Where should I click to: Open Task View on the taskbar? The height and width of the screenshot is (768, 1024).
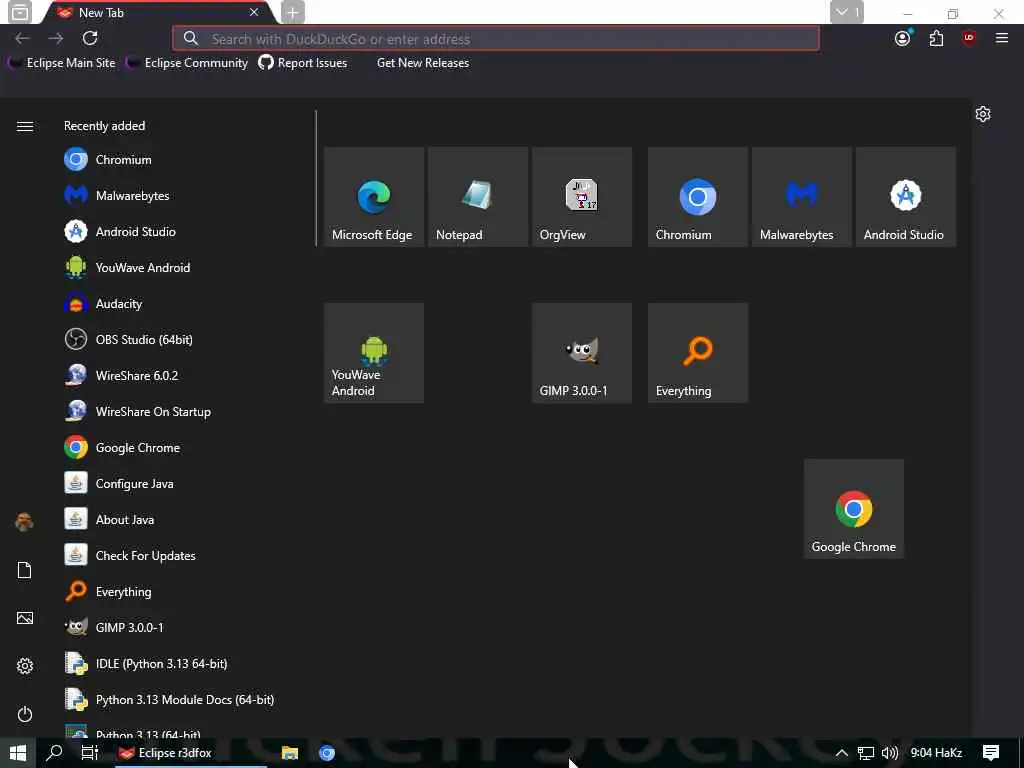click(89, 753)
